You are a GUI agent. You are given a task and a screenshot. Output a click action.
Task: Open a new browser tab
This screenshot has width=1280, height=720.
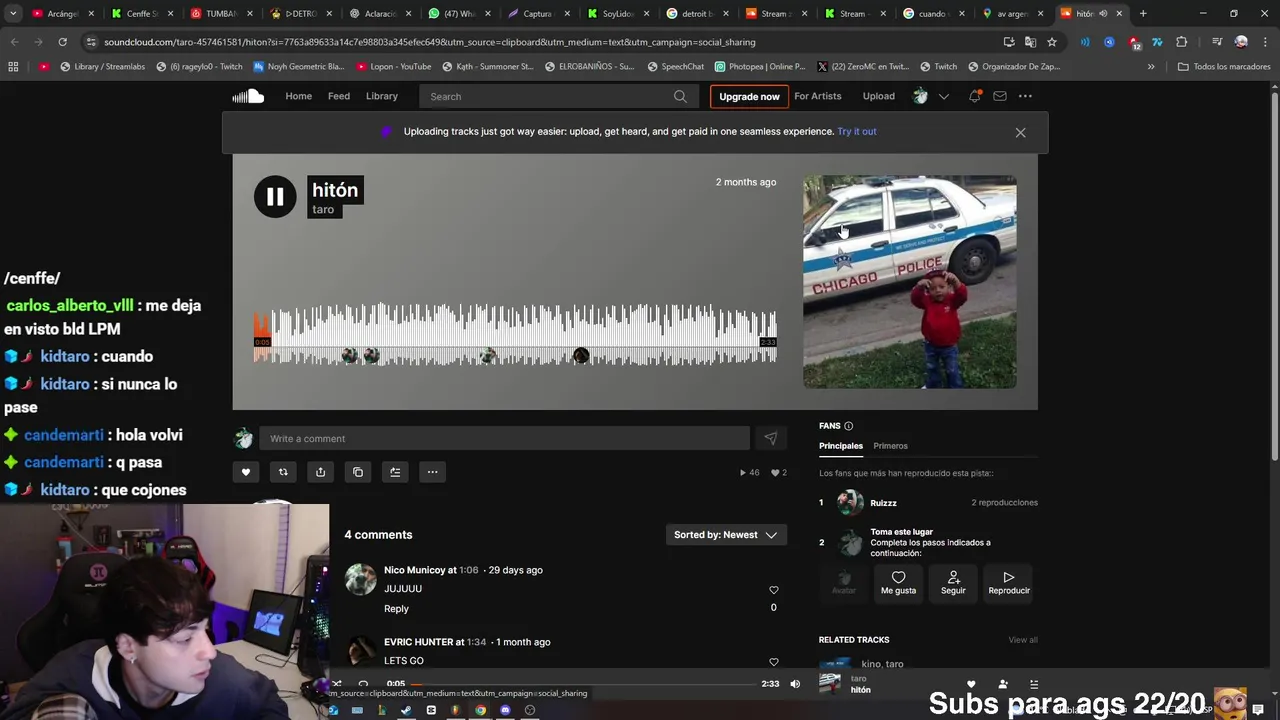point(1143,14)
